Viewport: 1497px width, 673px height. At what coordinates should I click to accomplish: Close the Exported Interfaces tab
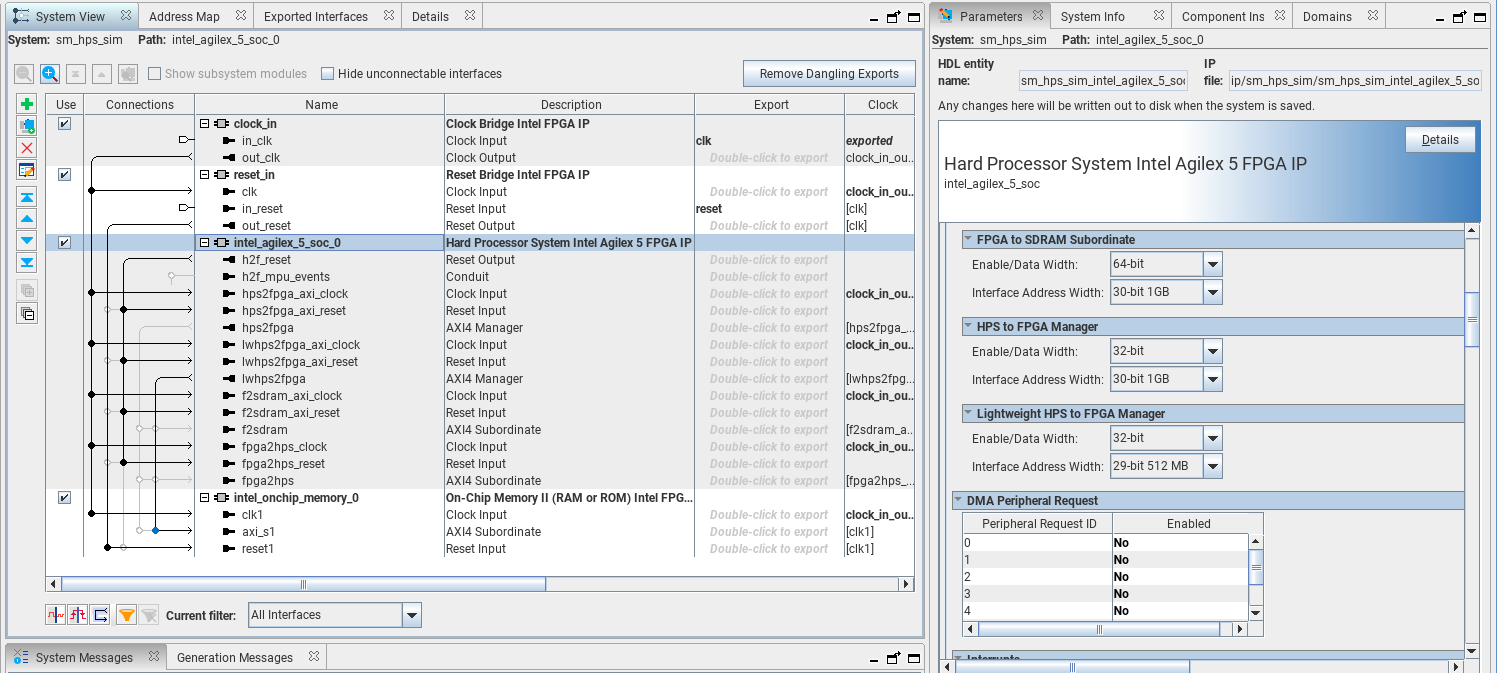(x=389, y=16)
